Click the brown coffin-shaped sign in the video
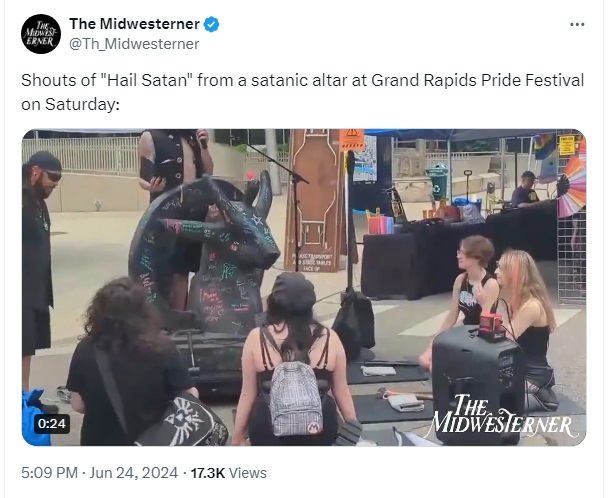The width and height of the screenshot is (610, 498). click(x=315, y=200)
